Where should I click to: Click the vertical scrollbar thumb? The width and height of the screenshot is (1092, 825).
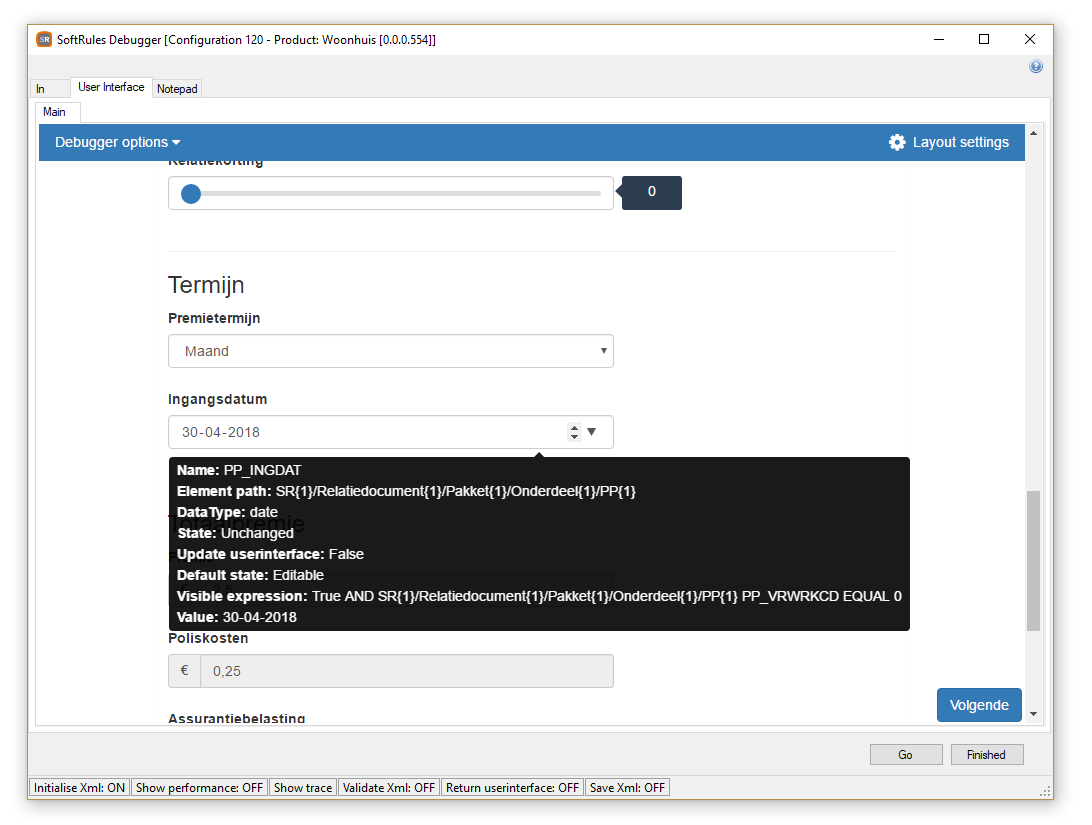(1034, 561)
